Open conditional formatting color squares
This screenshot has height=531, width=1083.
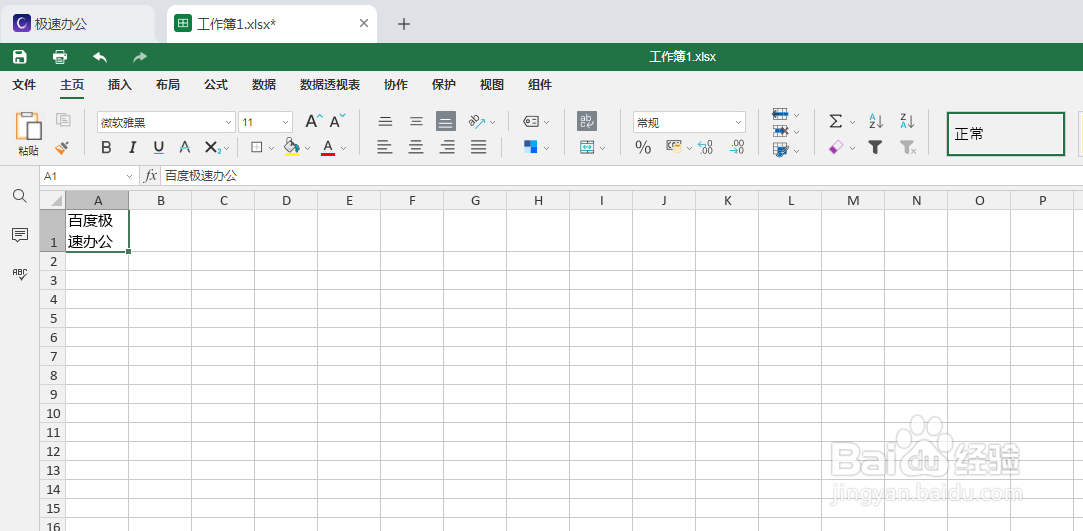[x=530, y=147]
